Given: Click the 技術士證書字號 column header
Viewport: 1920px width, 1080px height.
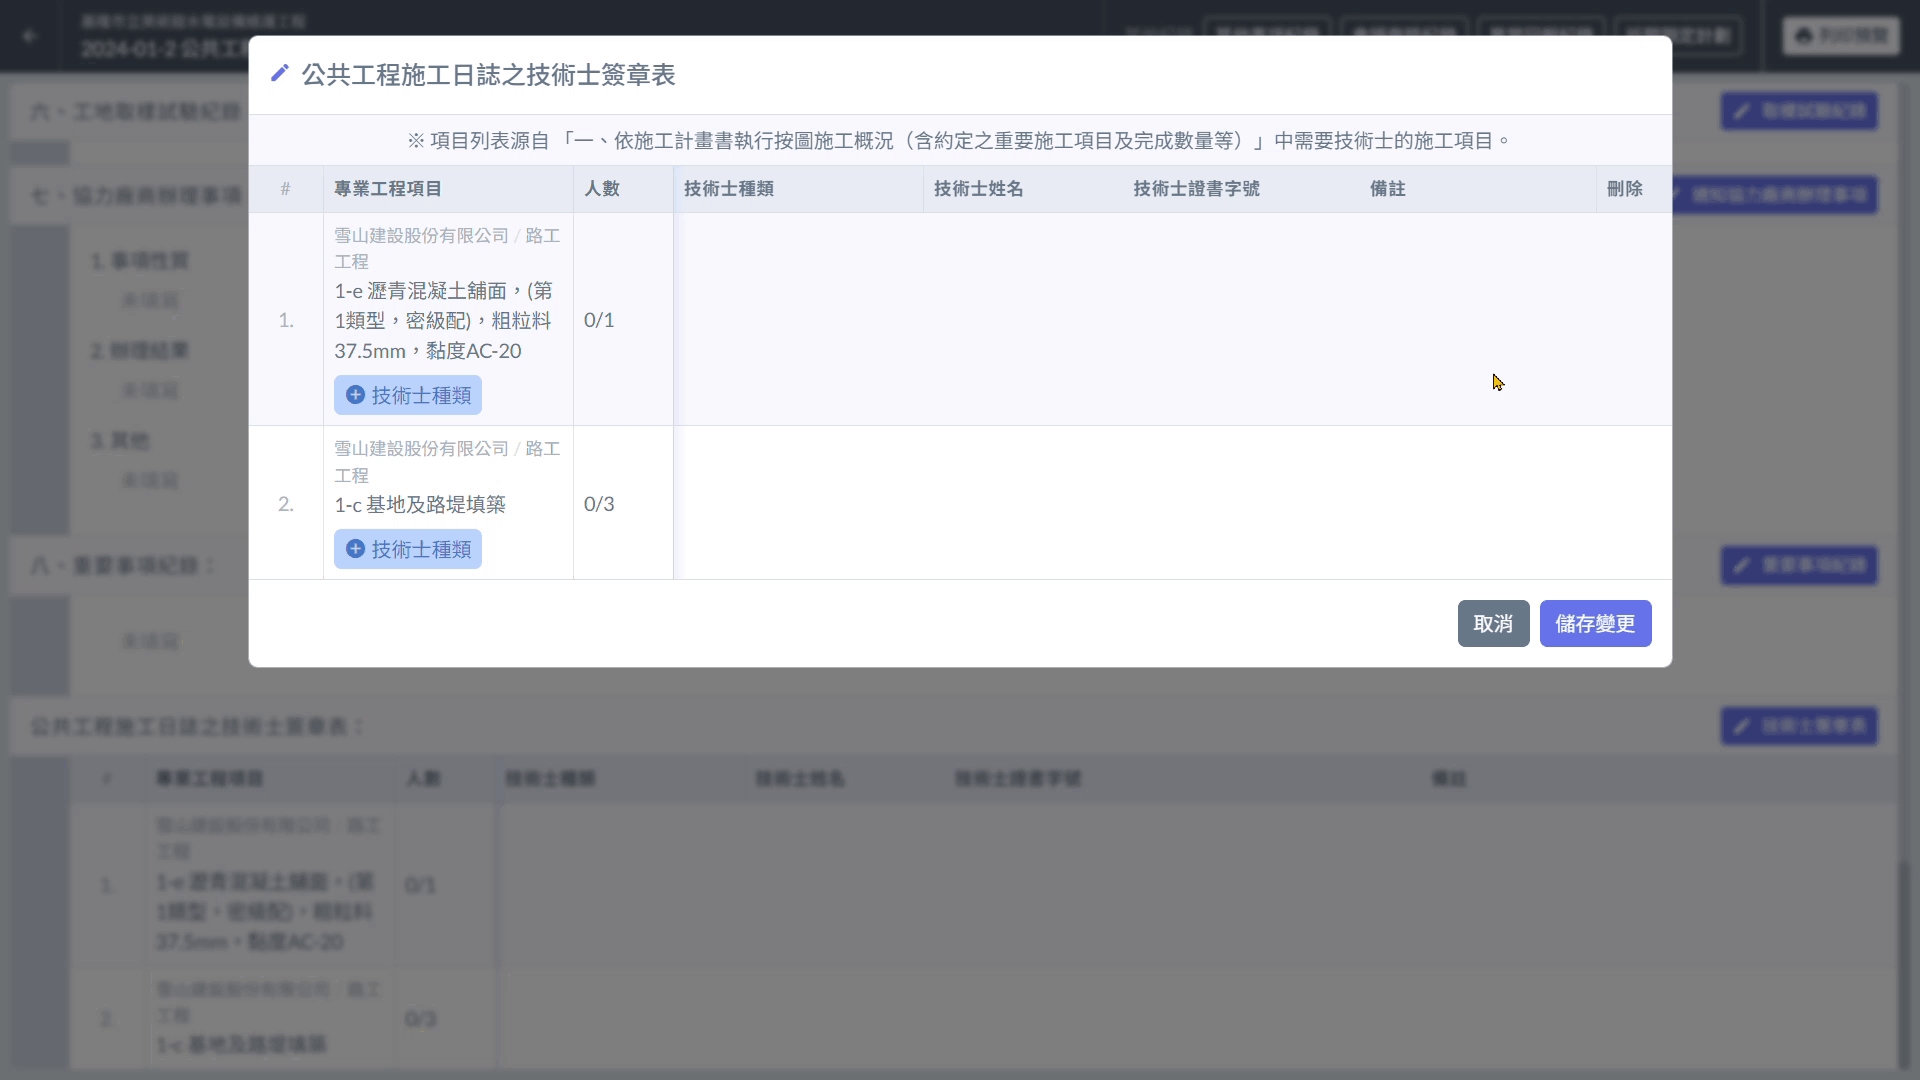Looking at the screenshot, I should click(x=1196, y=189).
